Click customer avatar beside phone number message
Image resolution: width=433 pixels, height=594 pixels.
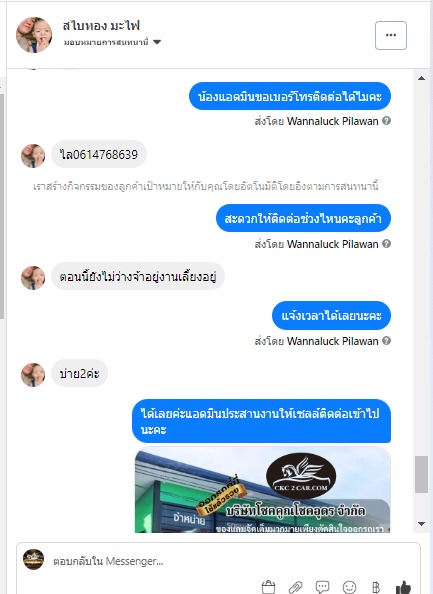(33, 156)
